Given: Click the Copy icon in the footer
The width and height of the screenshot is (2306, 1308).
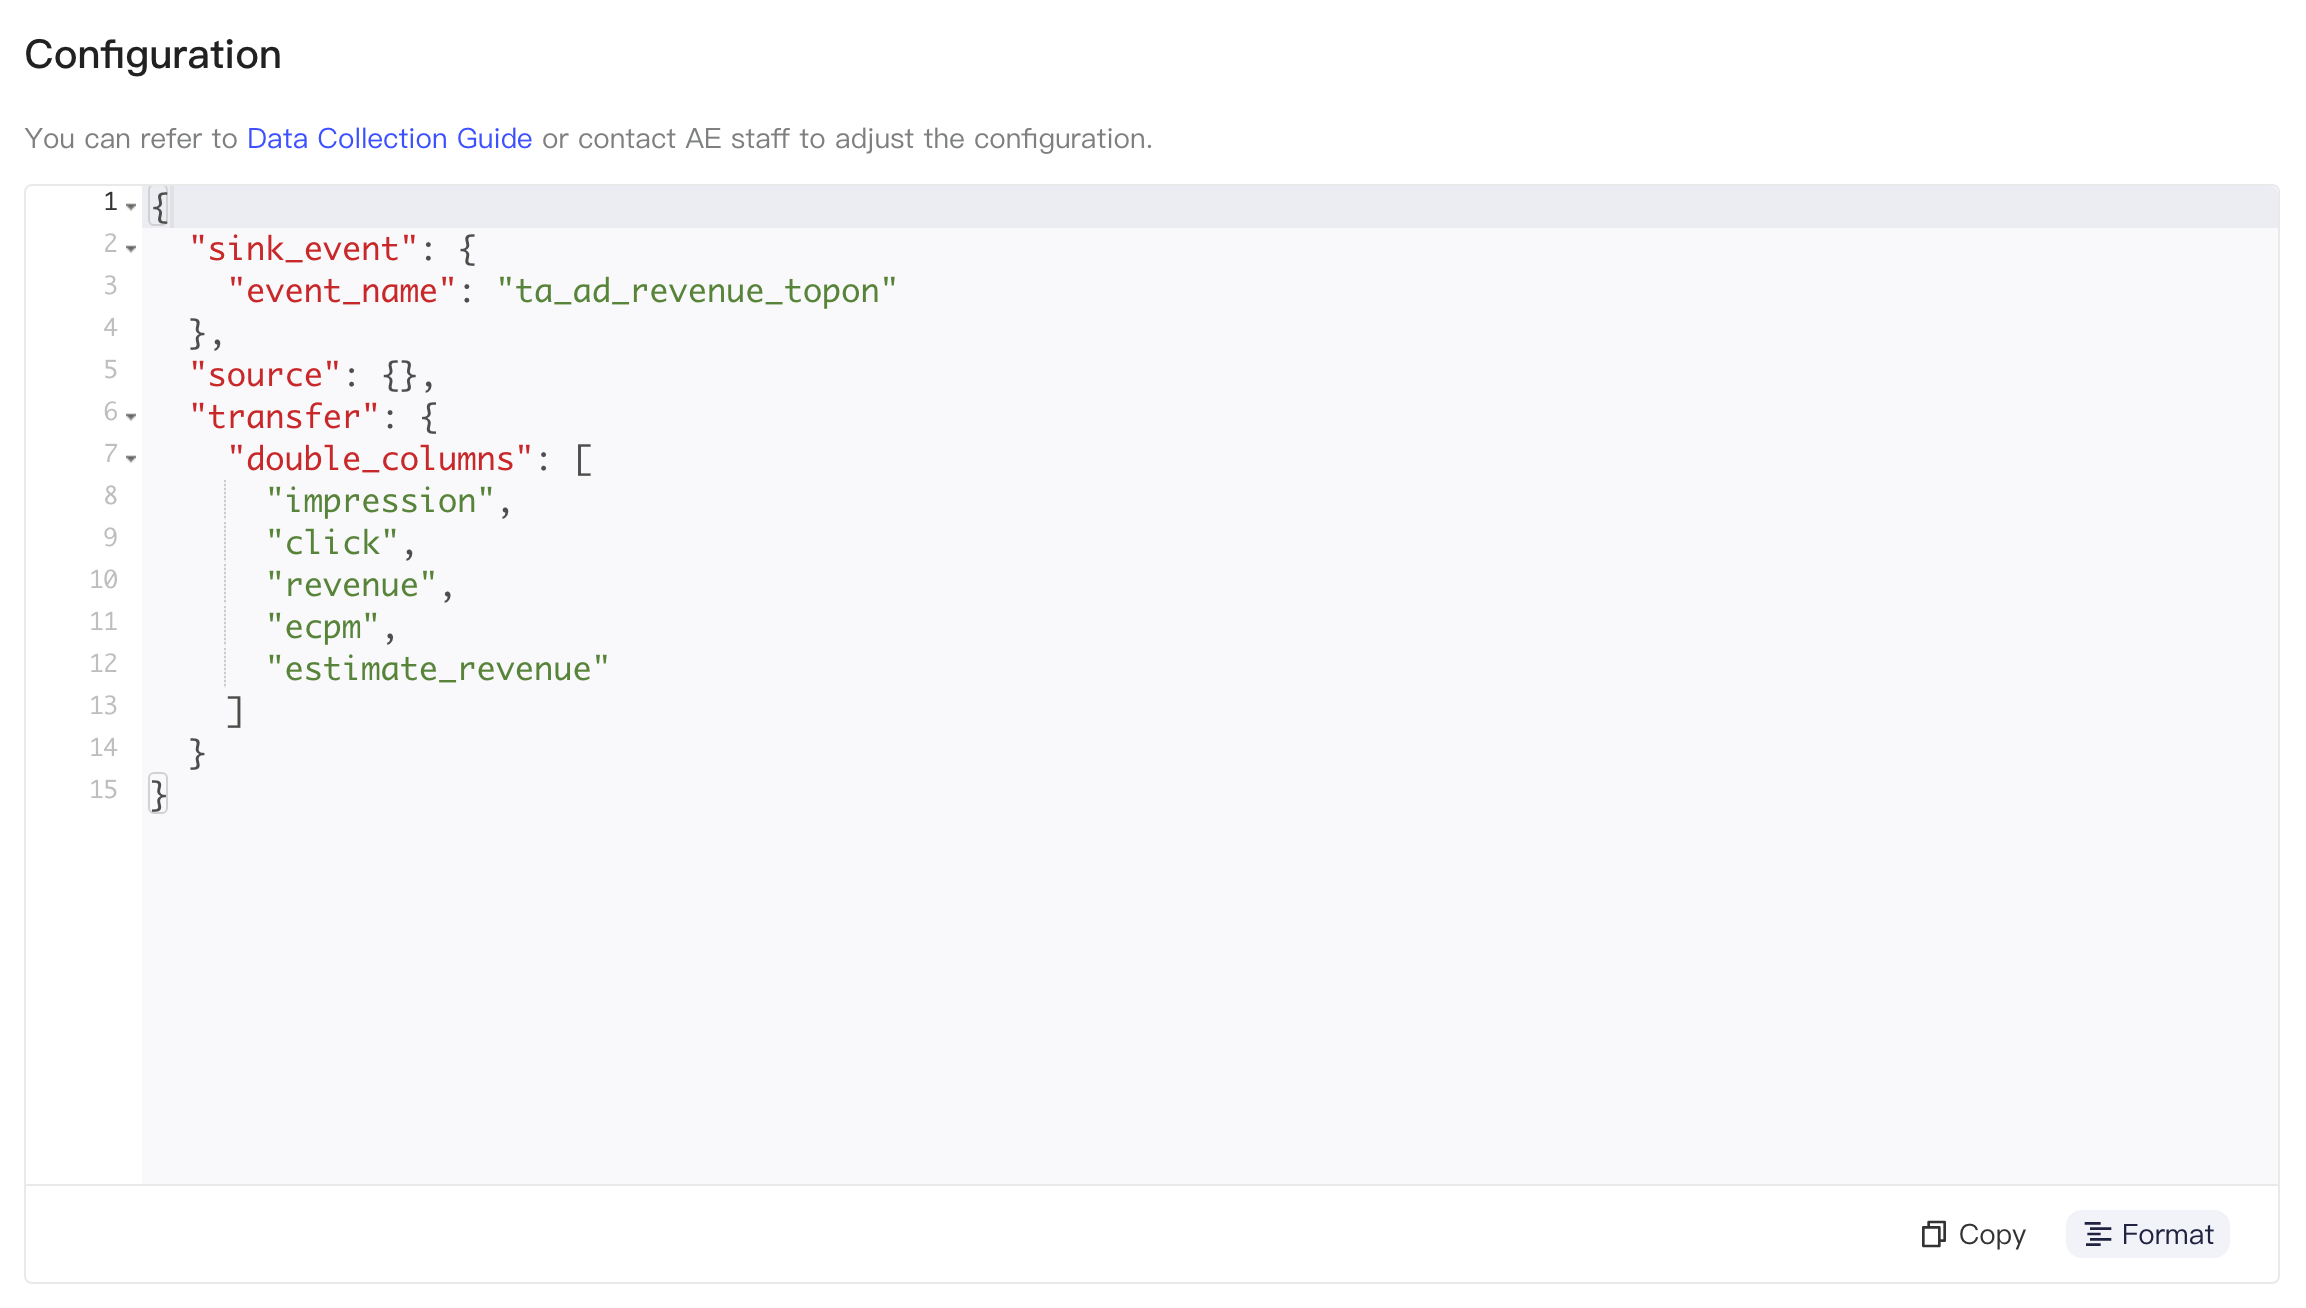Looking at the screenshot, I should (1933, 1234).
